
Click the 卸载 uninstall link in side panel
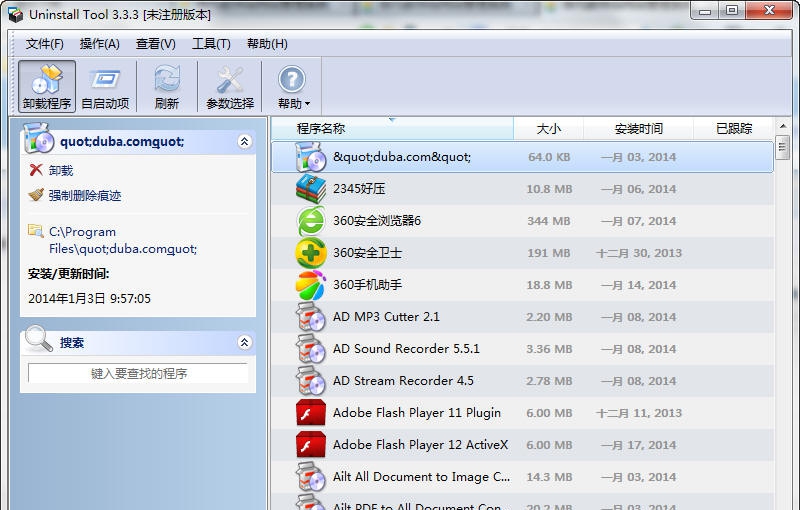click(61, 170)
